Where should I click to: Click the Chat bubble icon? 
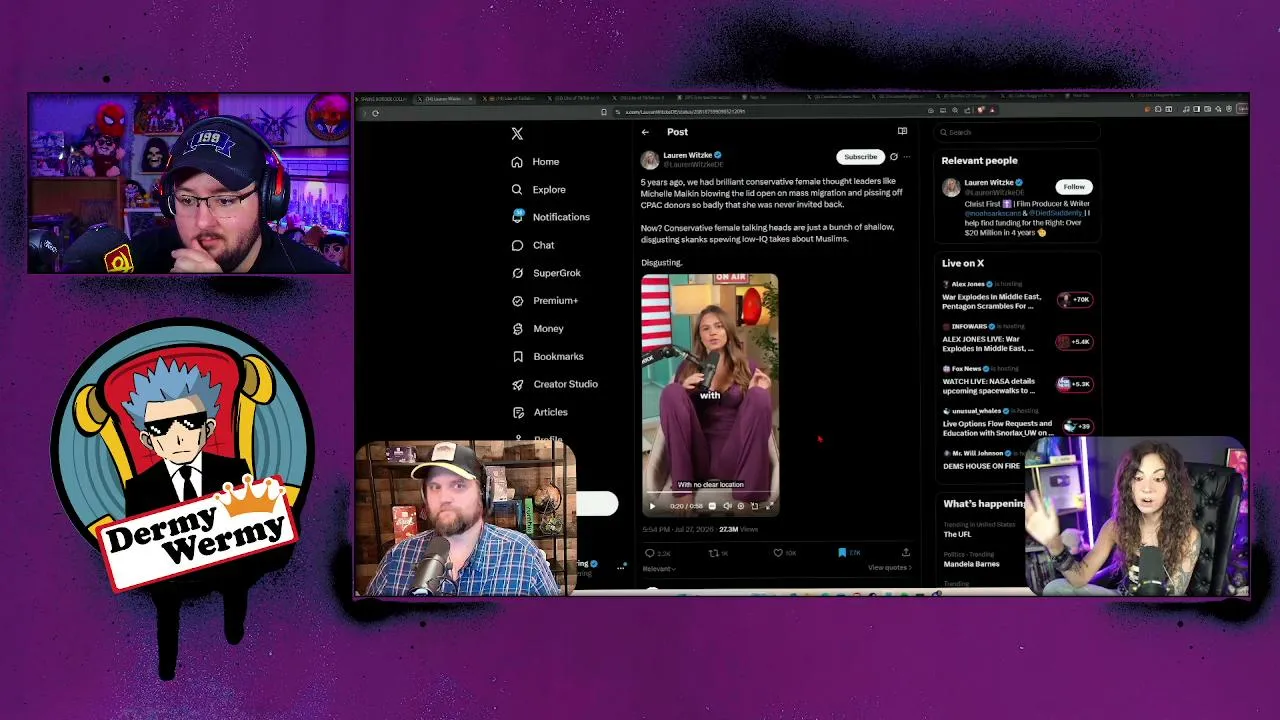click(x=517, y=245)
